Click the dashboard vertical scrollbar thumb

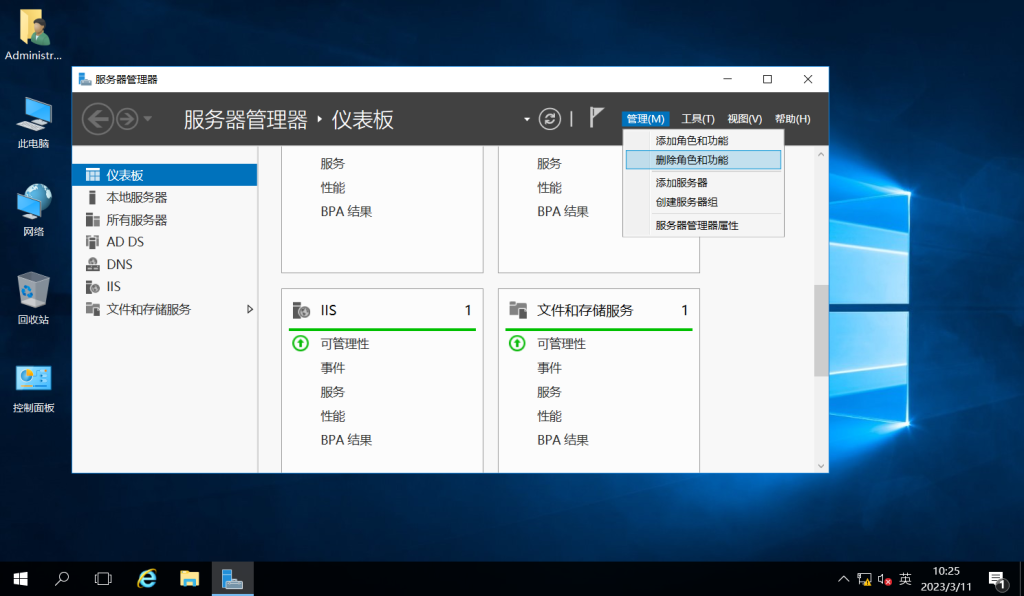click(821, 330)
